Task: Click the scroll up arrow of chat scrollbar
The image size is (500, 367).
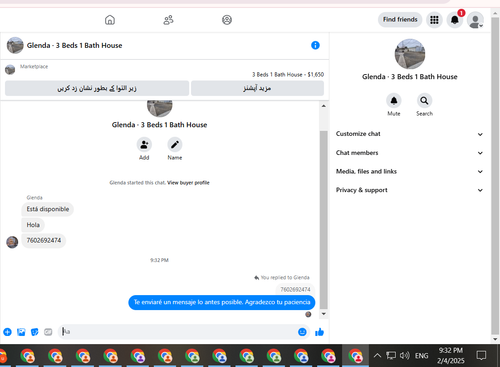Action: [324, 106]
